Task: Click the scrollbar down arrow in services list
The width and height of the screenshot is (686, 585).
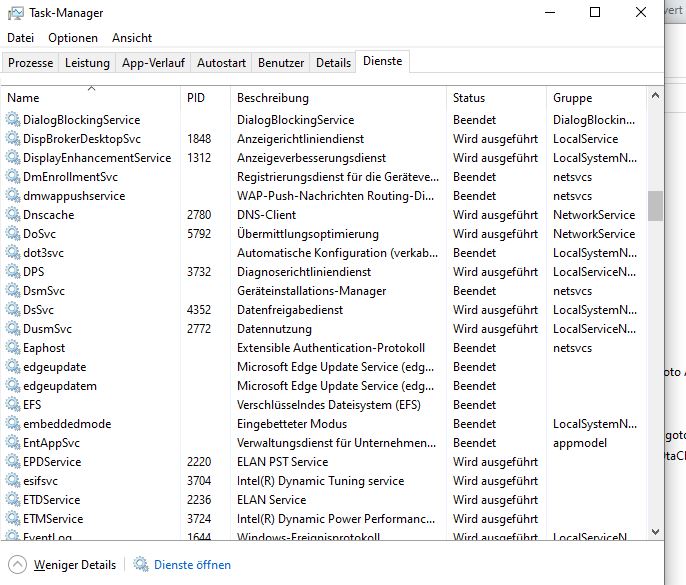Action: coord(655,532)
